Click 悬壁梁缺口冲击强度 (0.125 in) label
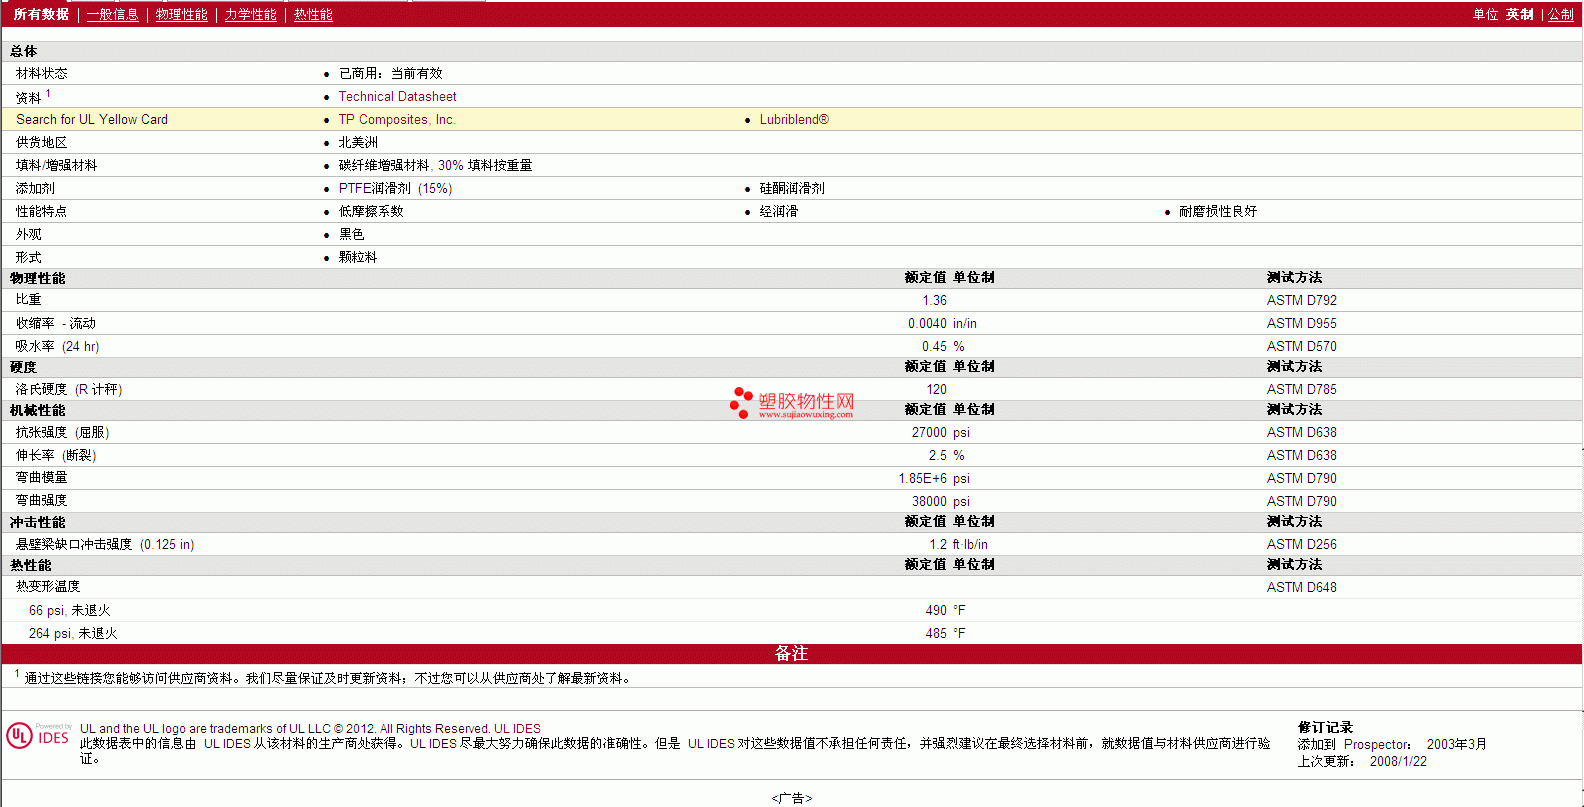This screenshot has height=807, width=1584. click(105, 544)
